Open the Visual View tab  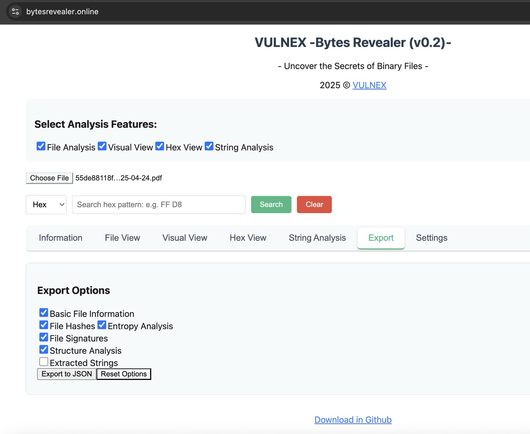tap(185, 238)
